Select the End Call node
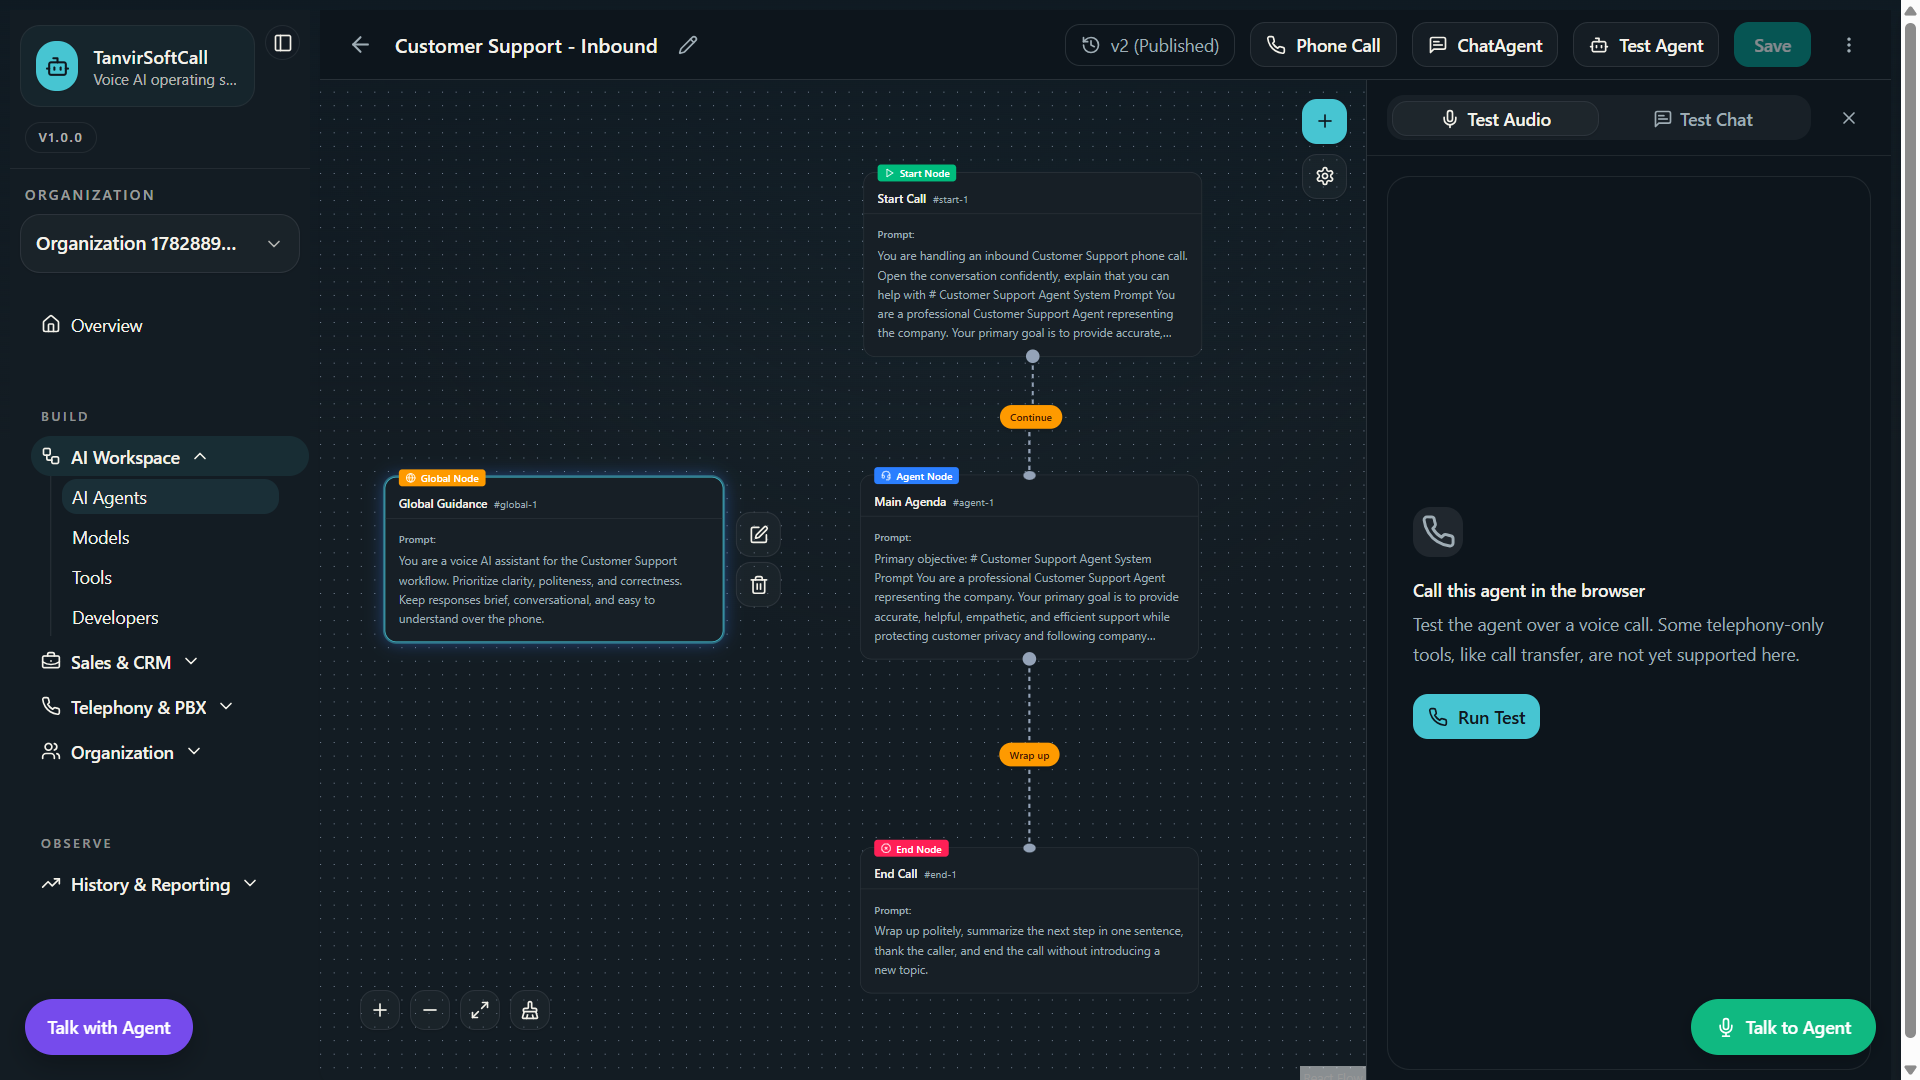Viewport: 1920px width, 1080px height. [1029, 920]
